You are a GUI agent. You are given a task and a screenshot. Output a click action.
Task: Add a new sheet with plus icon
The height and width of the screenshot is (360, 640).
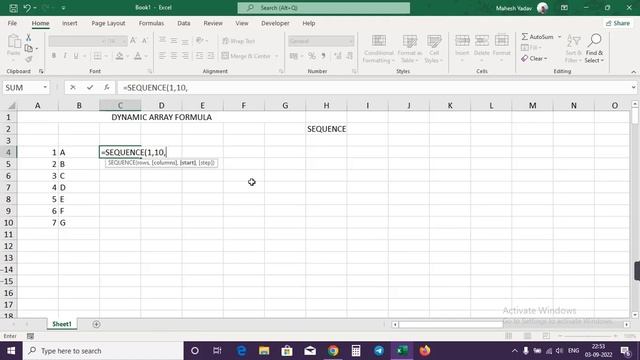click(96, 324)
